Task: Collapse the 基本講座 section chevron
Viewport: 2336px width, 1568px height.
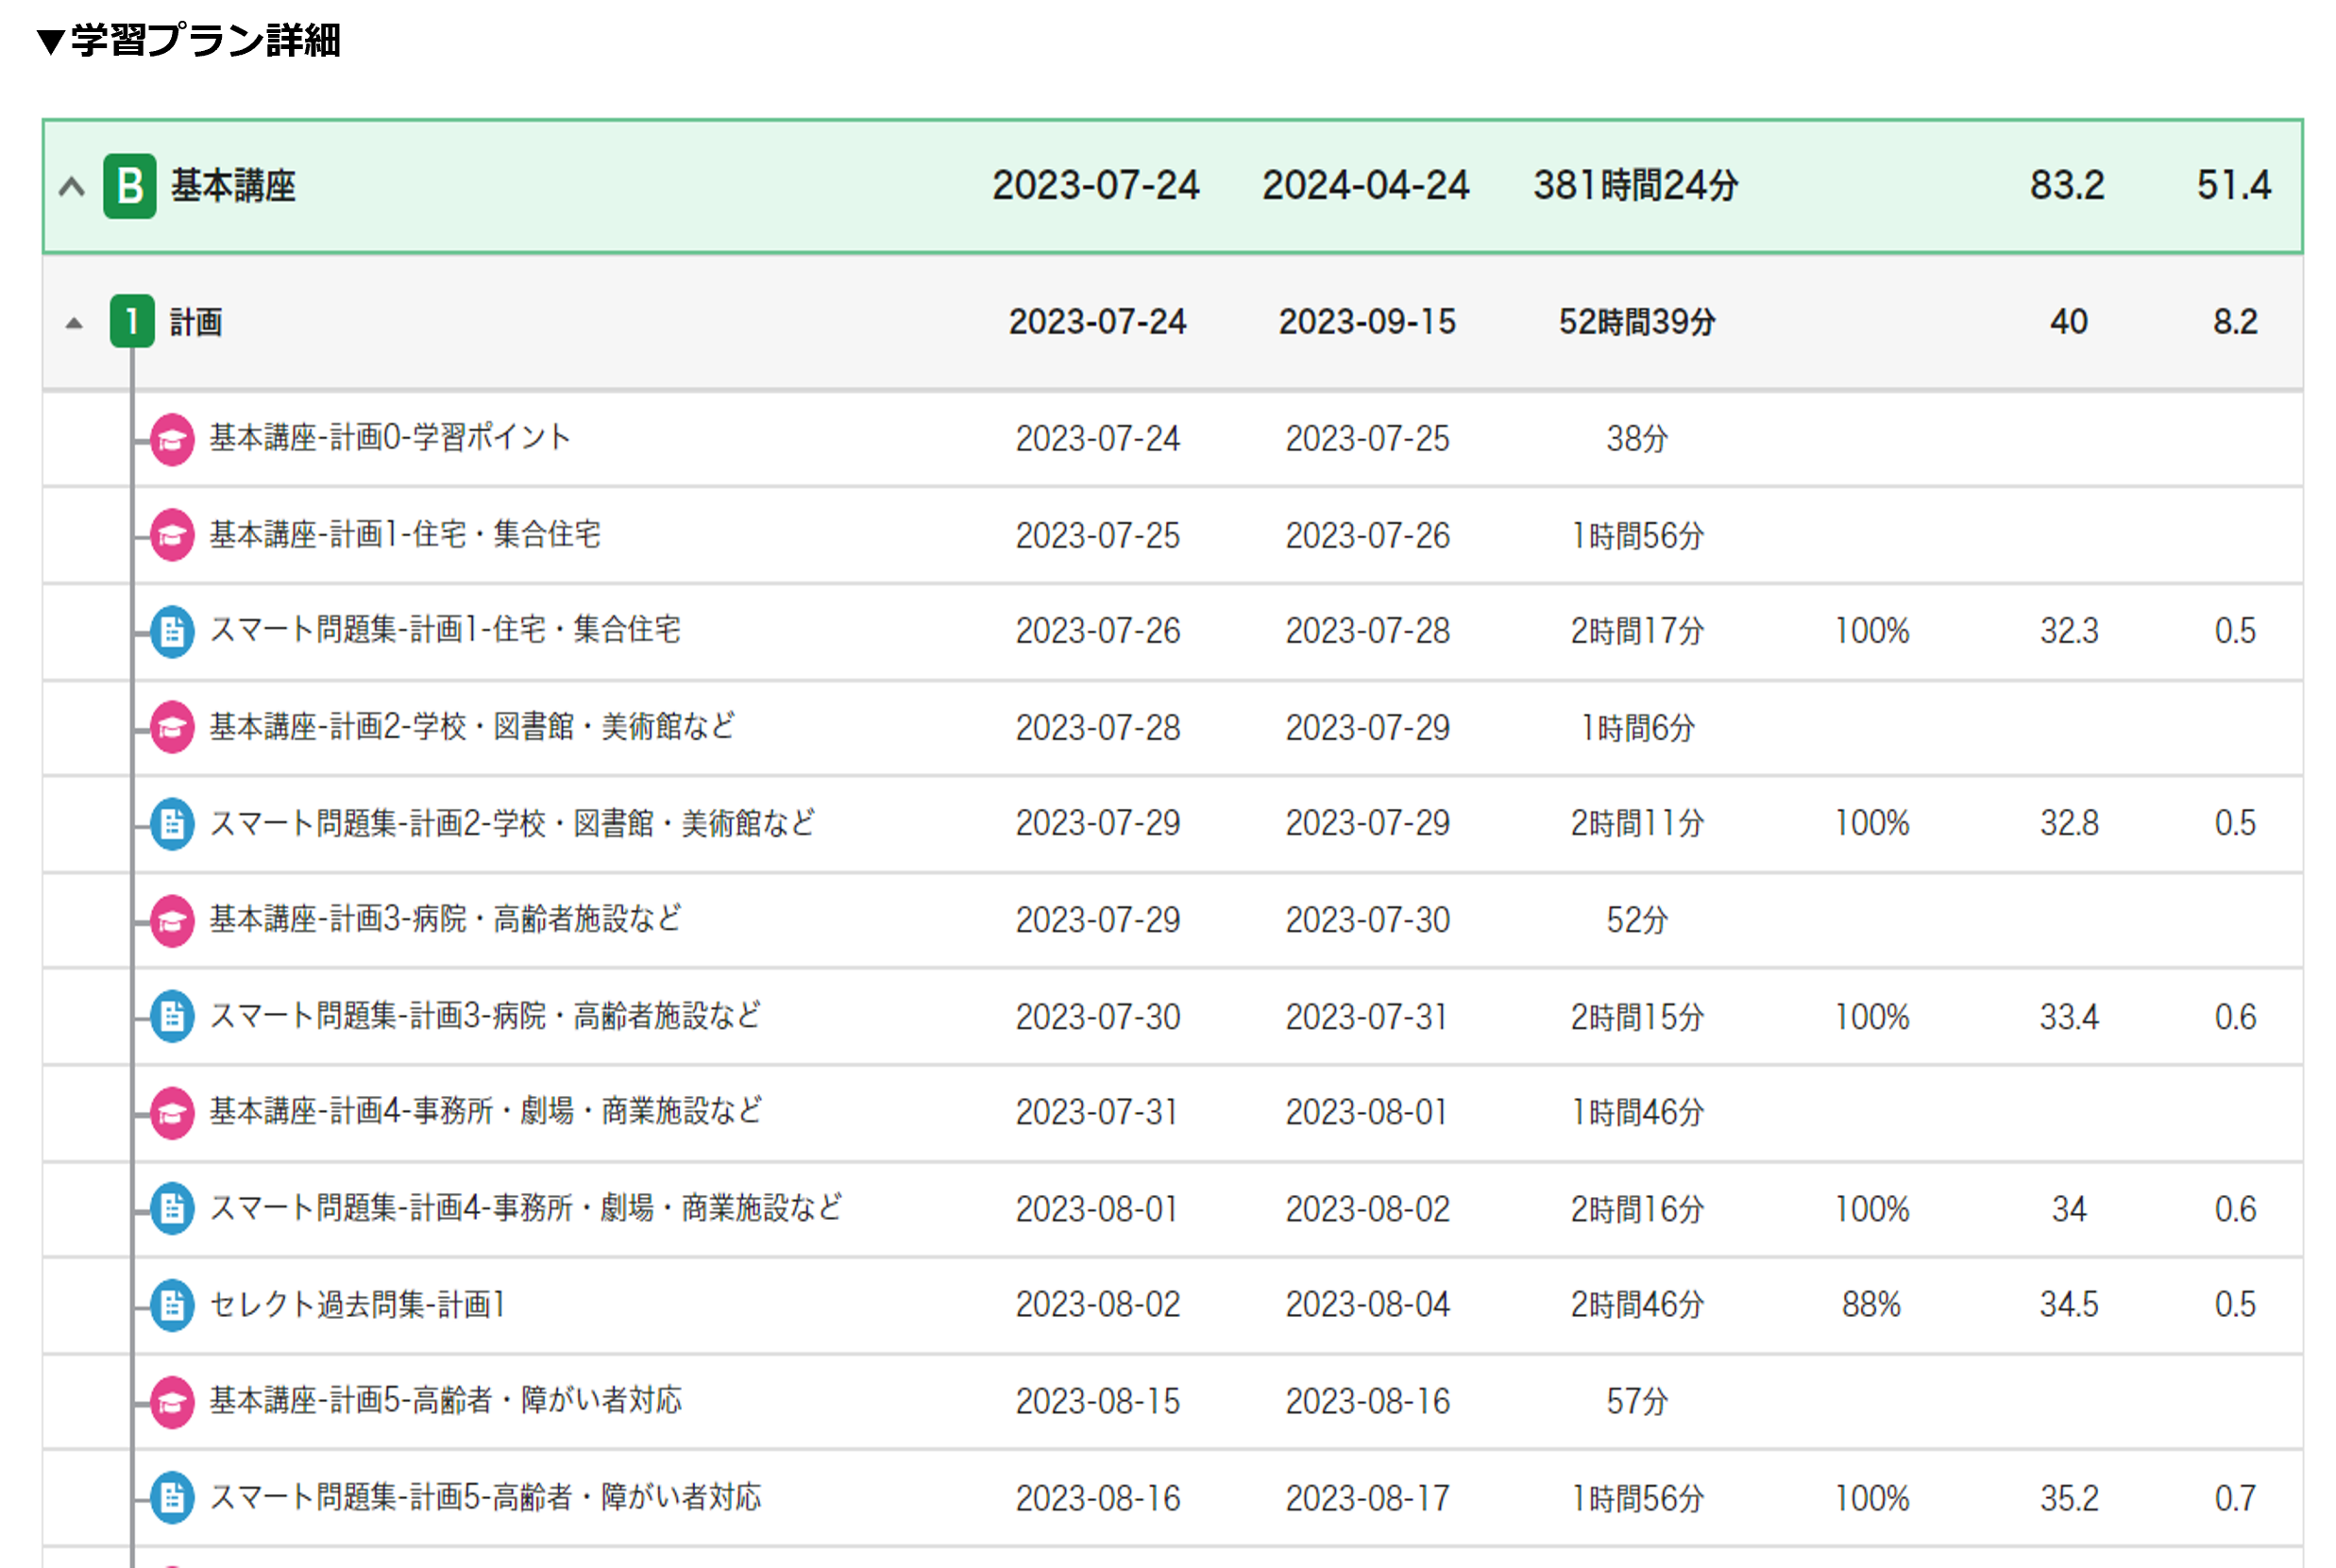Action: click(x=71, y=186)
